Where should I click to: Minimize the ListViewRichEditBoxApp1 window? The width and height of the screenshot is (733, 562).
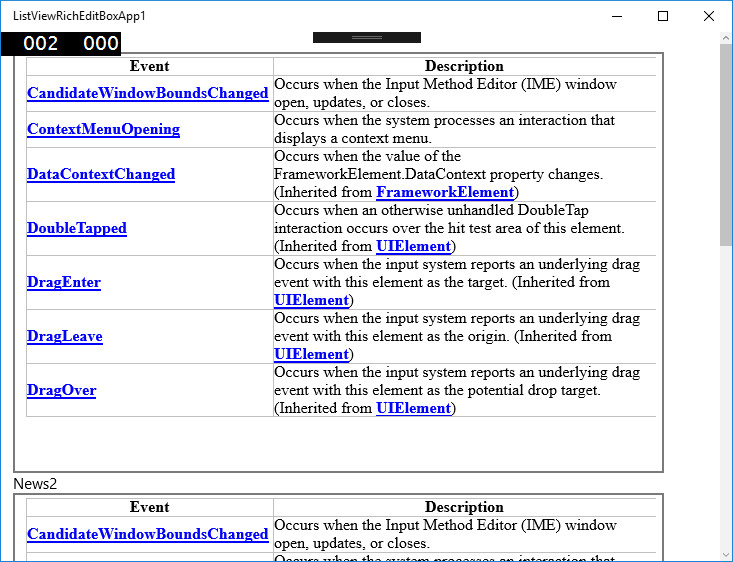[617, 16]
